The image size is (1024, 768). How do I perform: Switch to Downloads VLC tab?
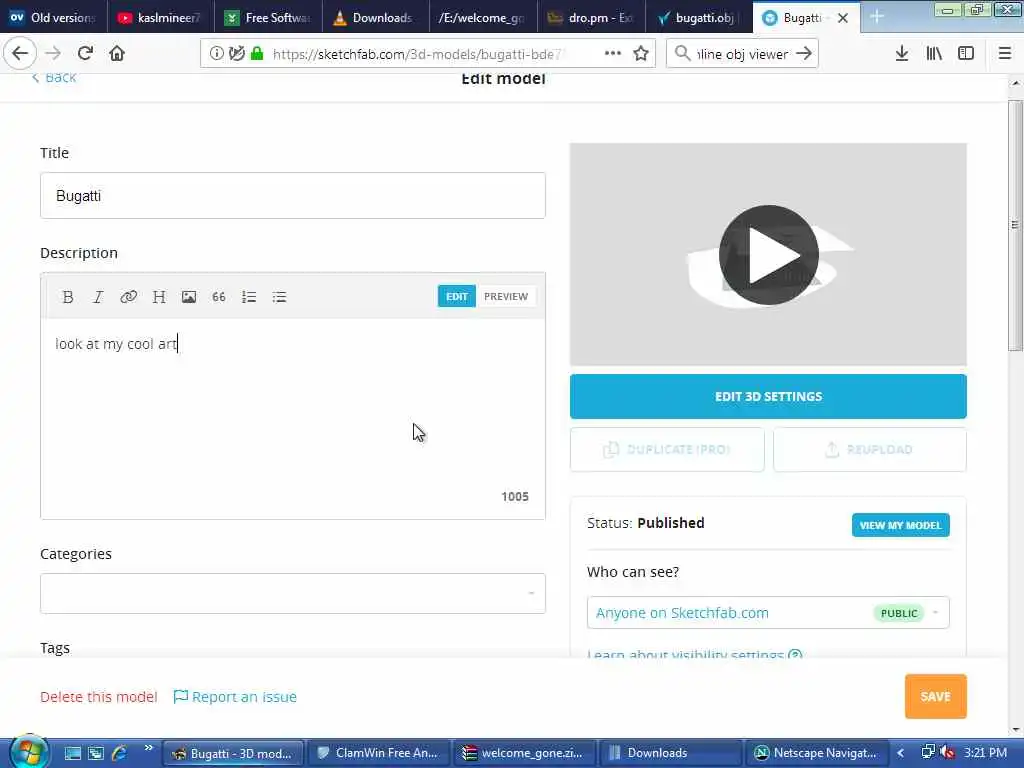pos(376,18)
